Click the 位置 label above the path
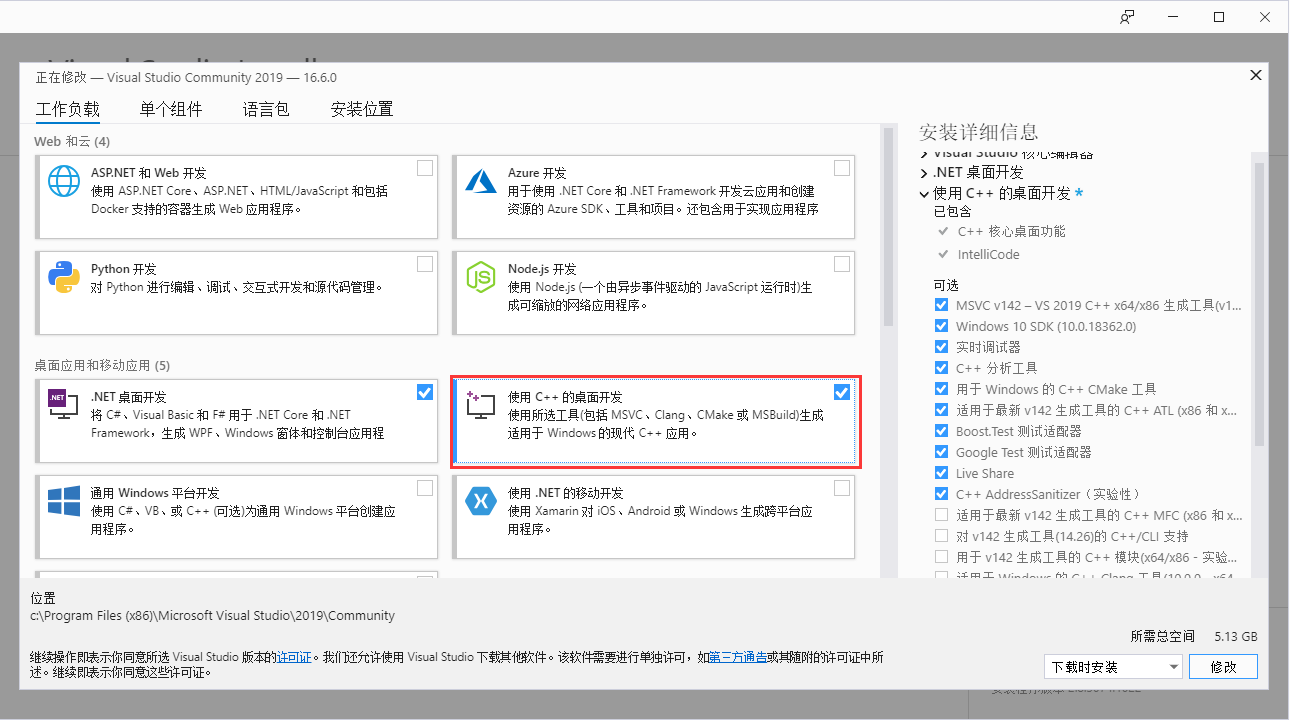Viewport: 1290px width, 720px height. 43,597
